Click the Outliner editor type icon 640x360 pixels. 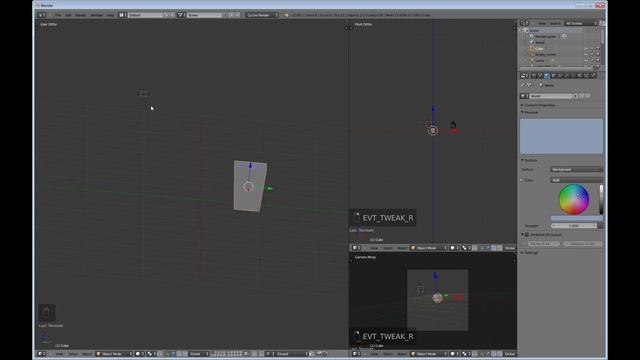pos(524,23)
